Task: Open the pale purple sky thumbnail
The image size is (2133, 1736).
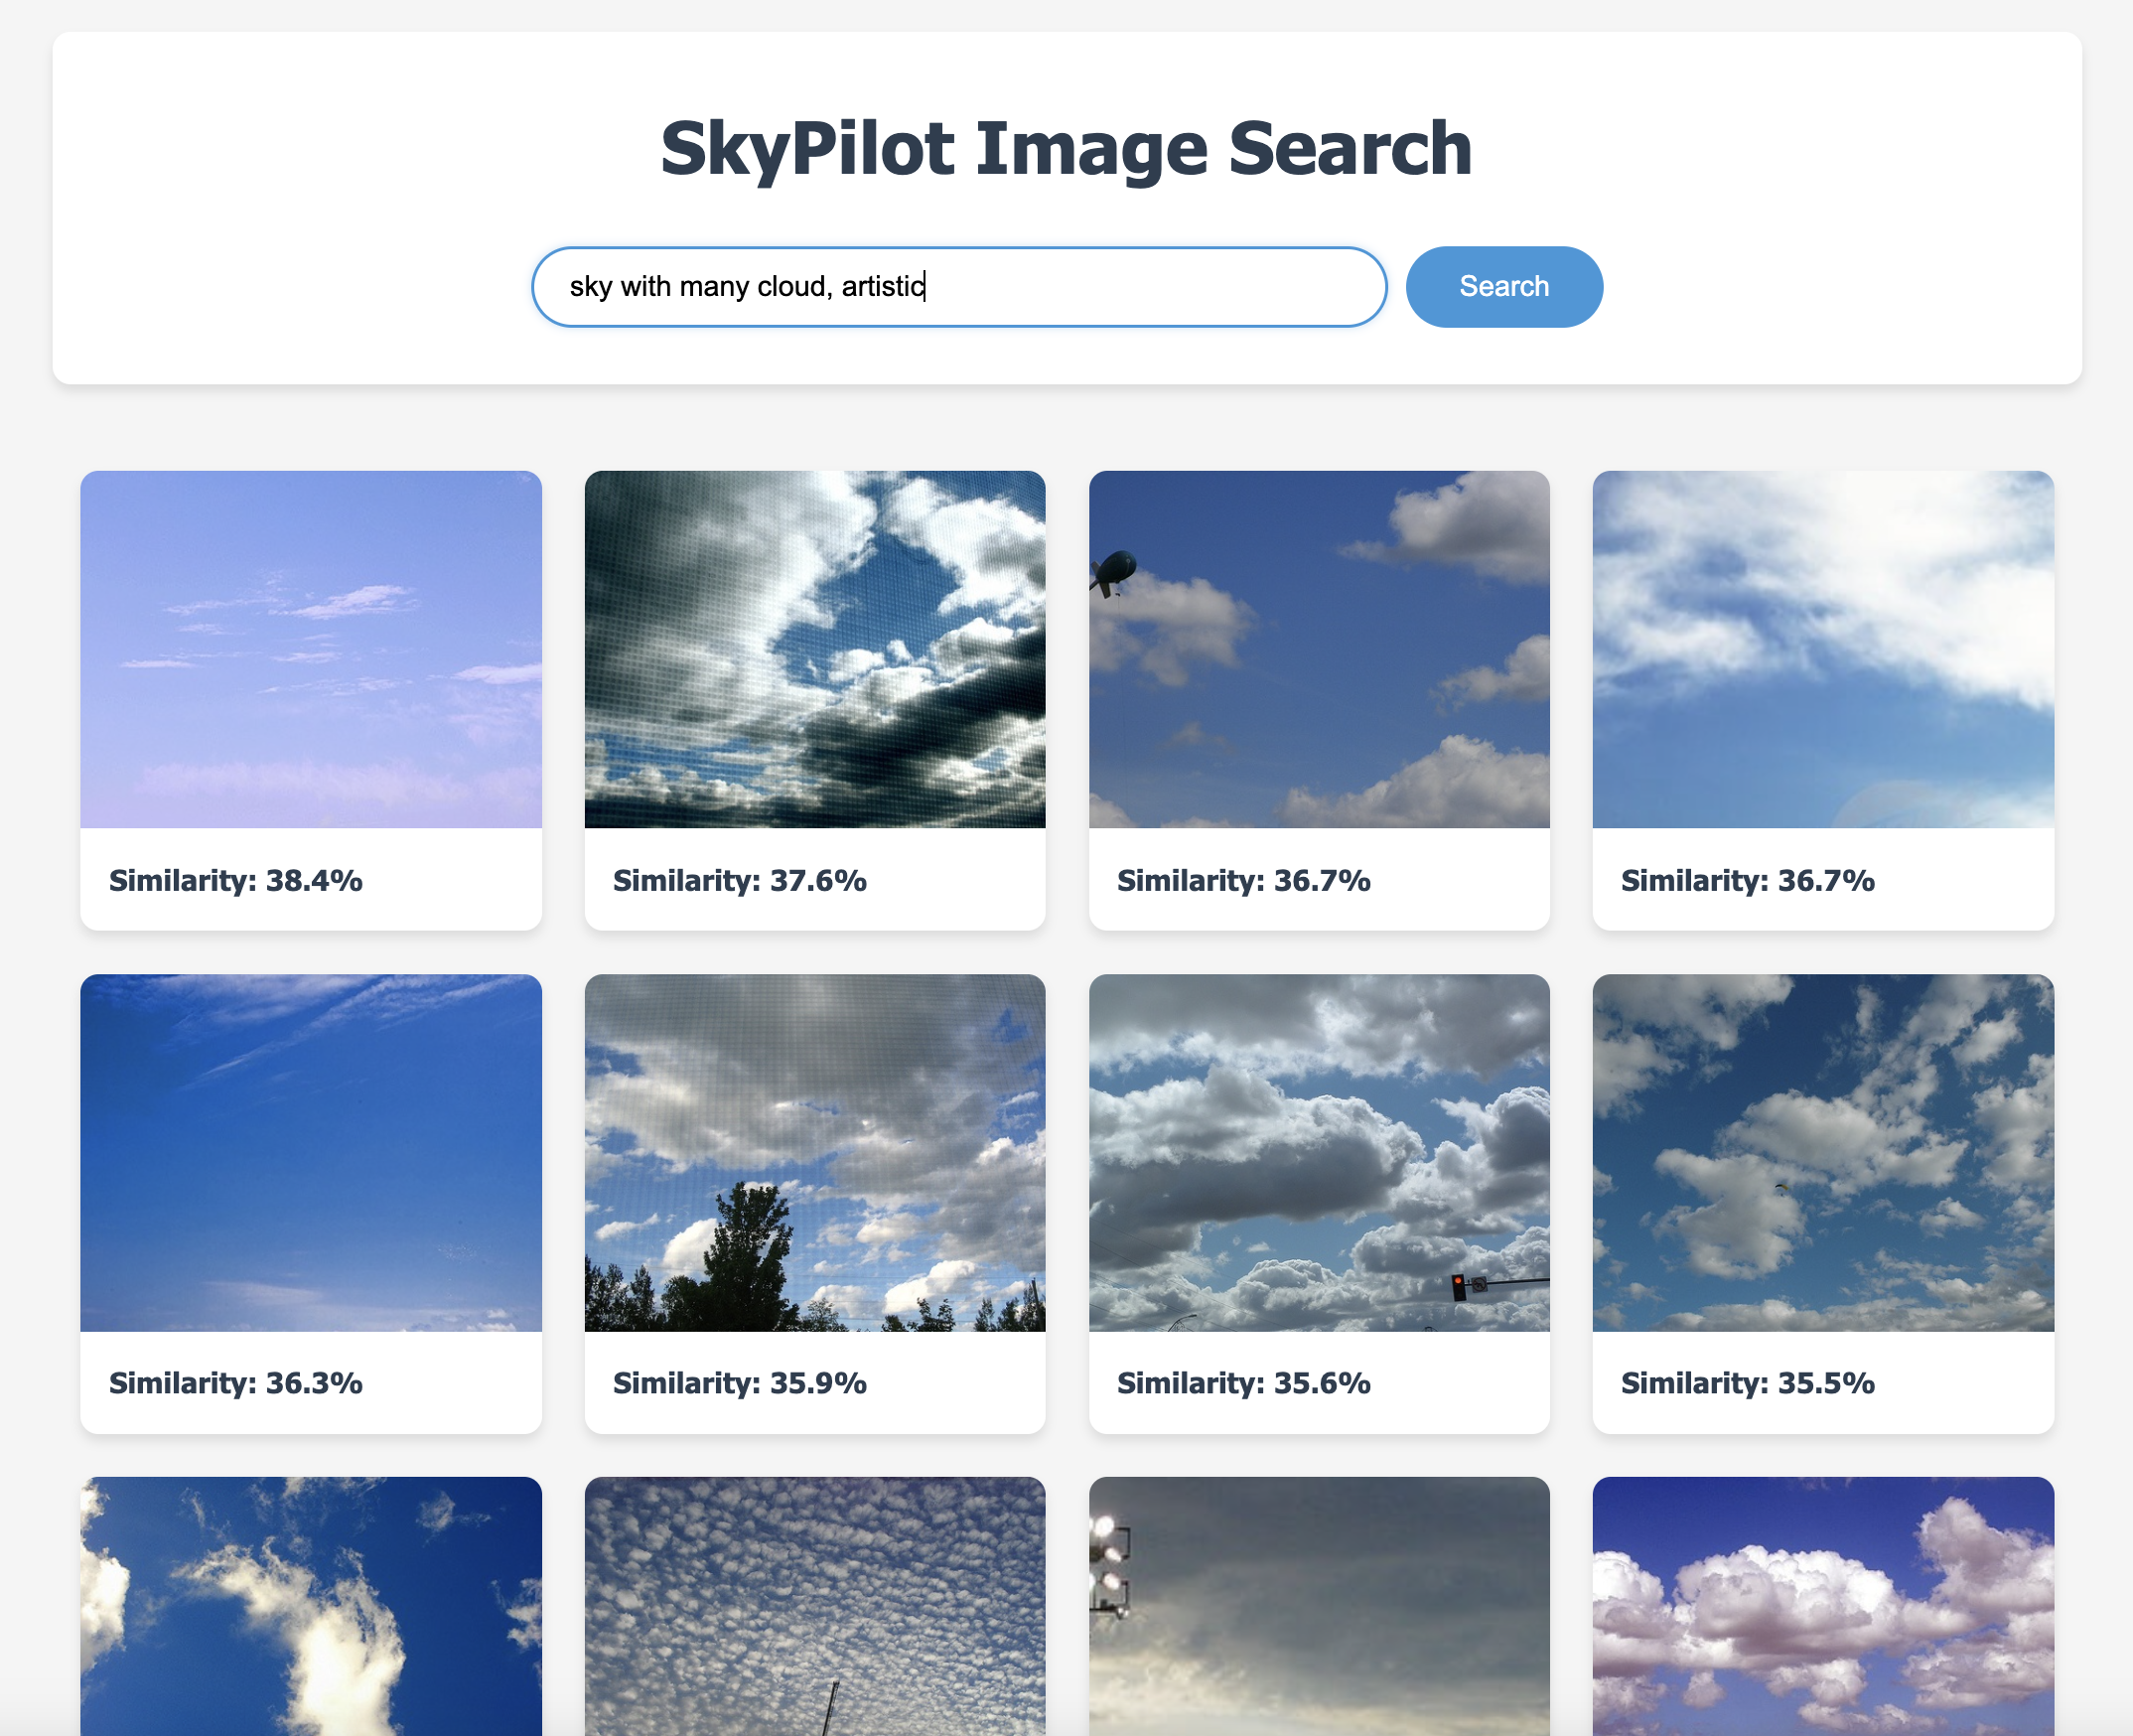Action: click(x=311, y=649)
